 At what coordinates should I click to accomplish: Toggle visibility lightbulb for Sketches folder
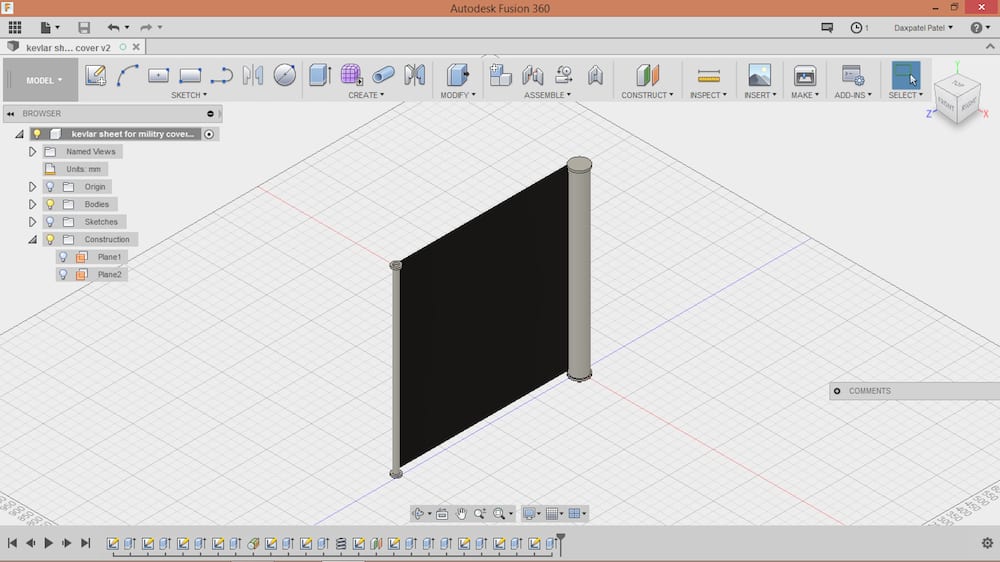(x=49, y=222)
